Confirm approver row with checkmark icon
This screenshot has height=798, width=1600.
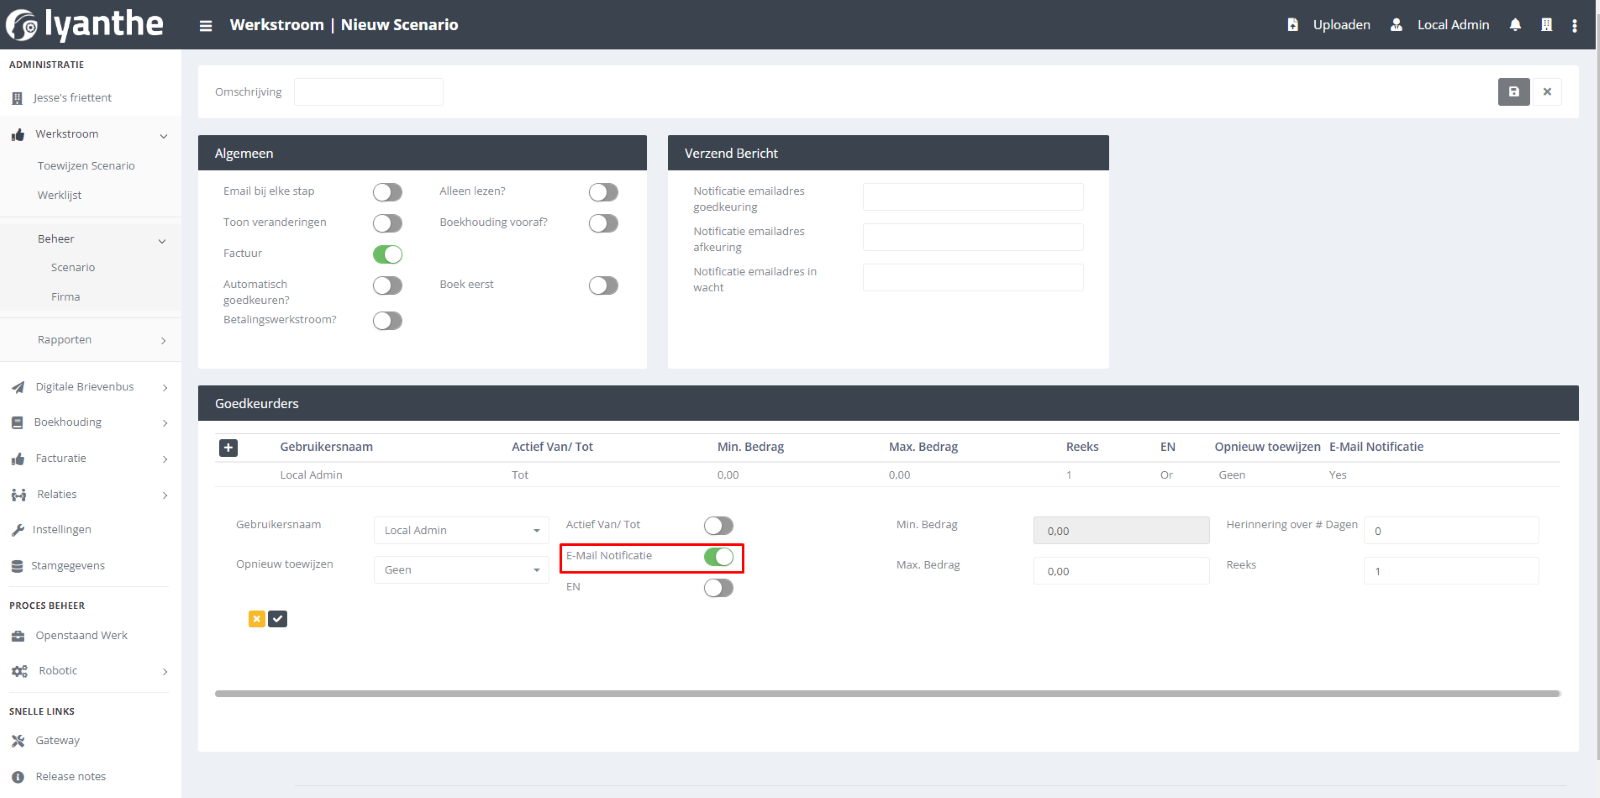point(278,619)
